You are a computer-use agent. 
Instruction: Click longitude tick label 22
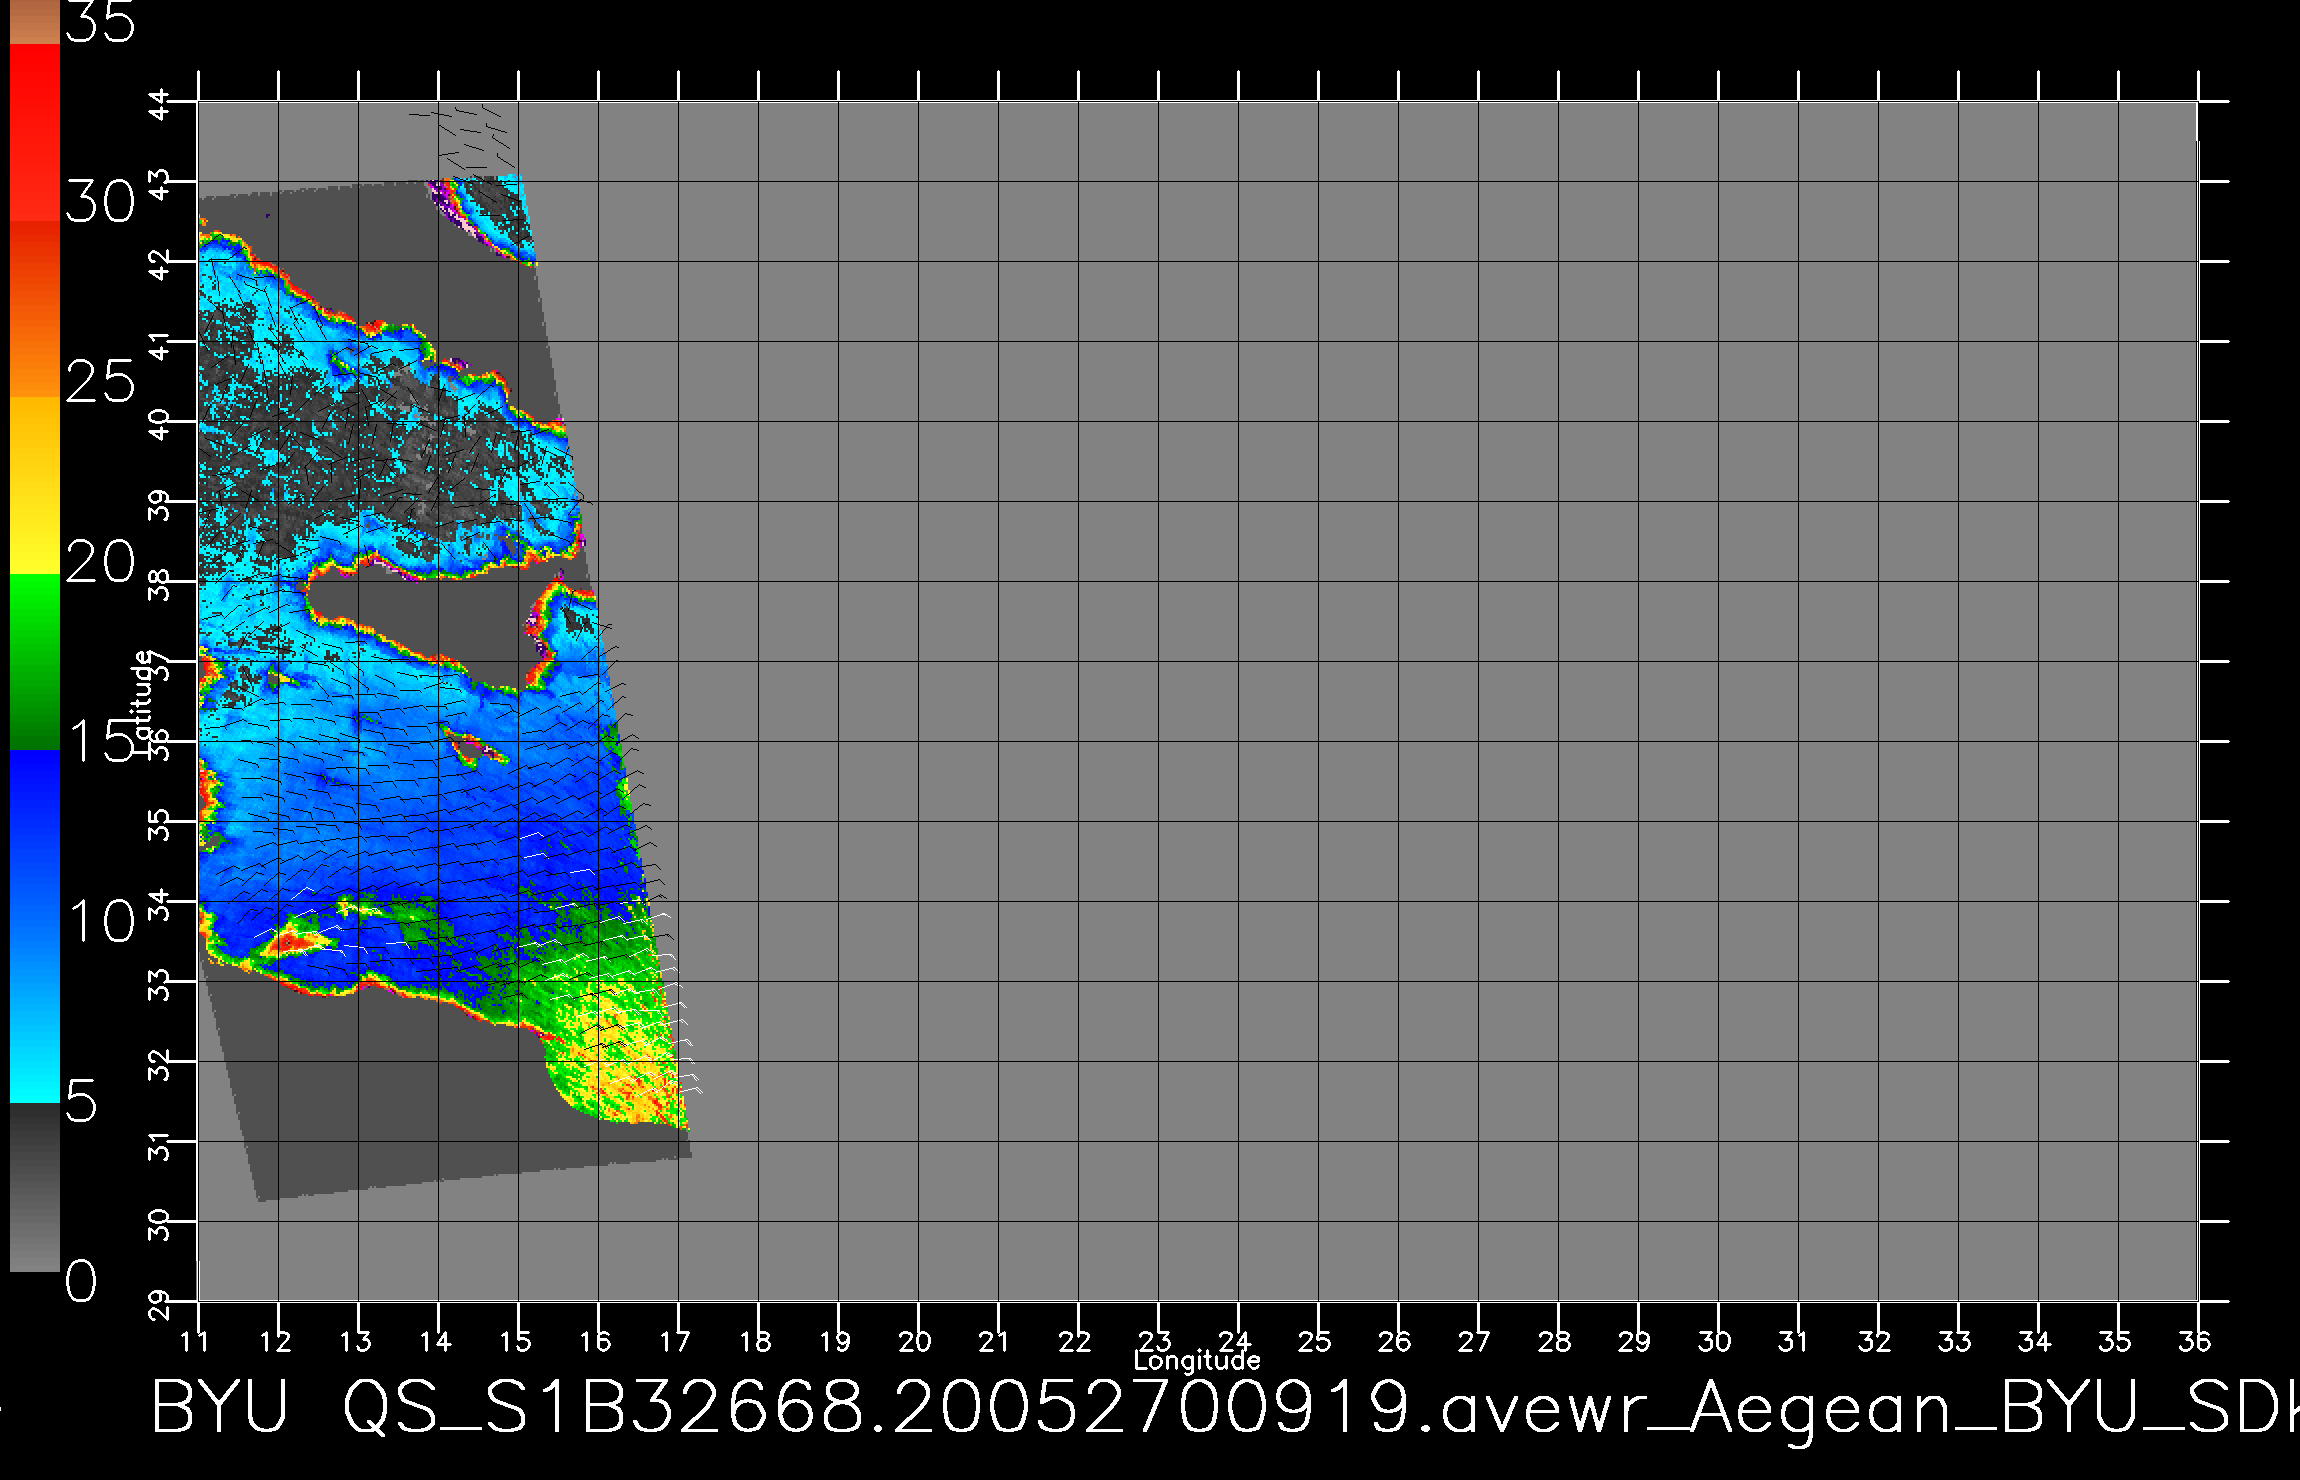click(1075, 1341)
